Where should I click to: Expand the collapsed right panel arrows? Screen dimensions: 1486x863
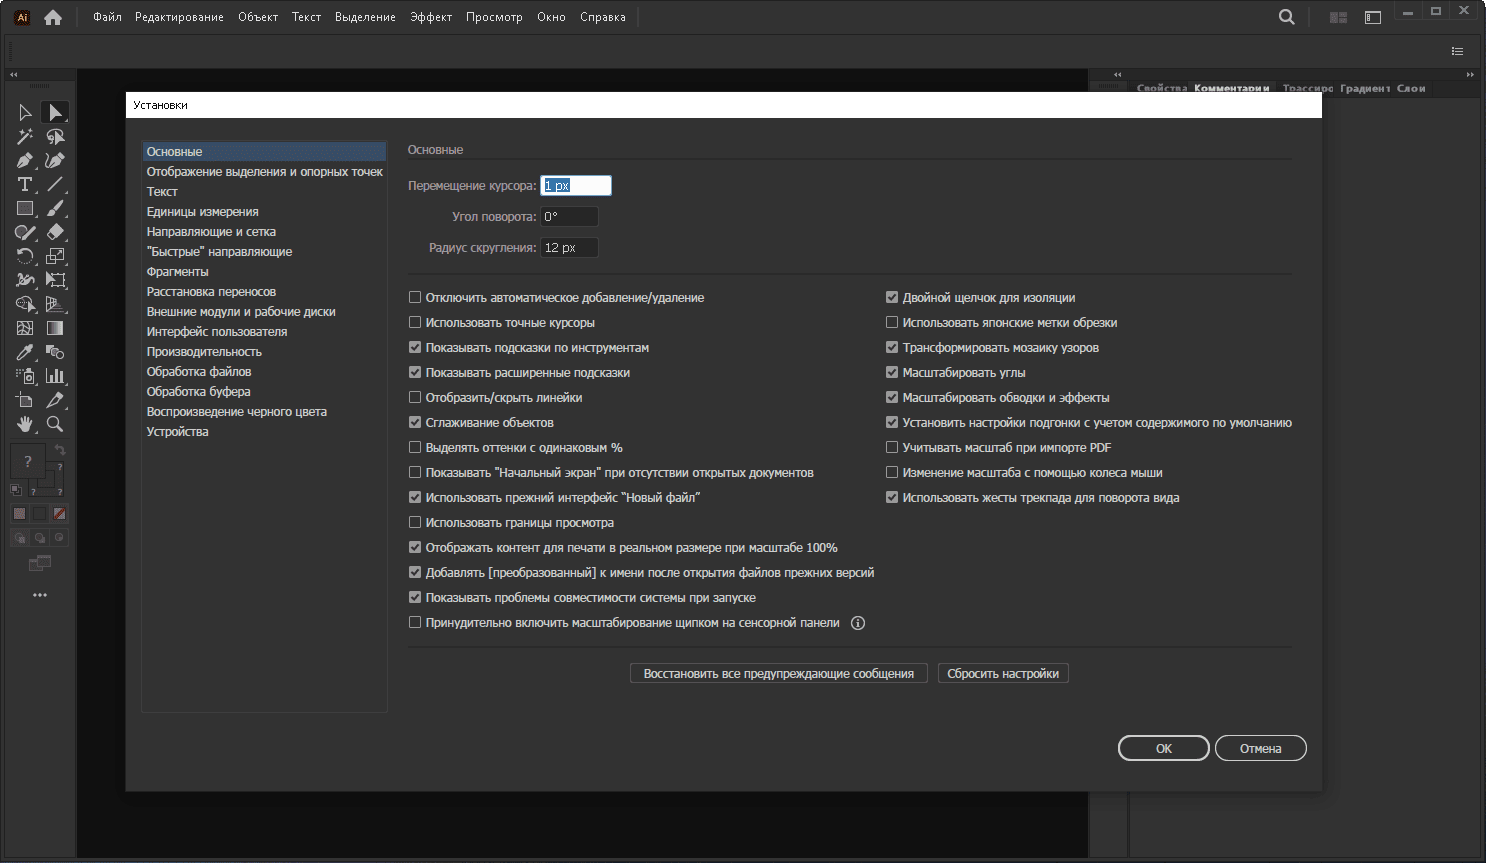pyautogui.click(x=1470, y=75)
